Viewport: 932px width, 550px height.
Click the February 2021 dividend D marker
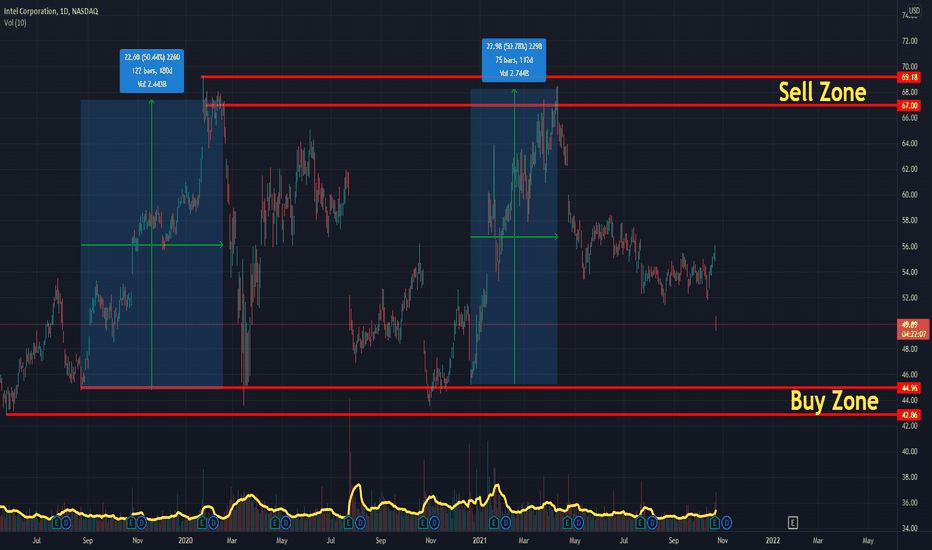pyautogui.click(x=505, y=523)
